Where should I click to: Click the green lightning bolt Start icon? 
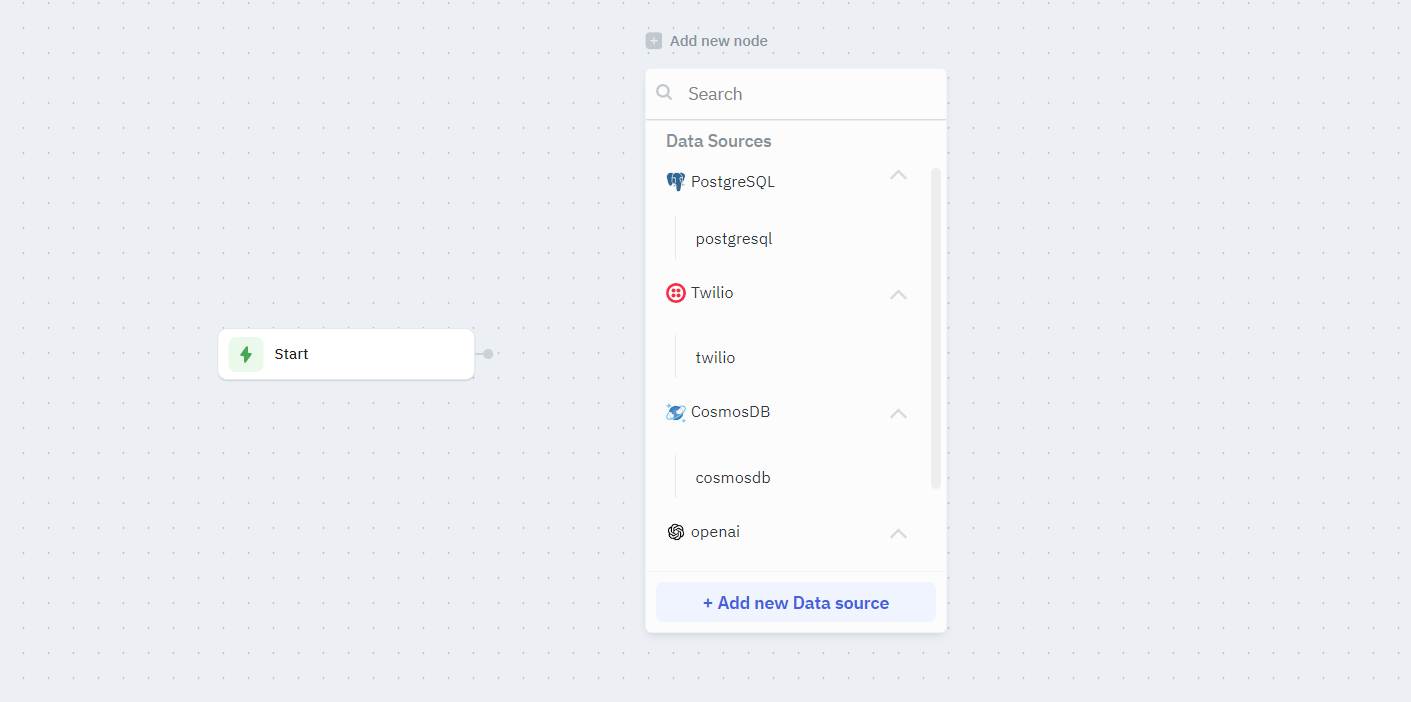coord(246,354)
